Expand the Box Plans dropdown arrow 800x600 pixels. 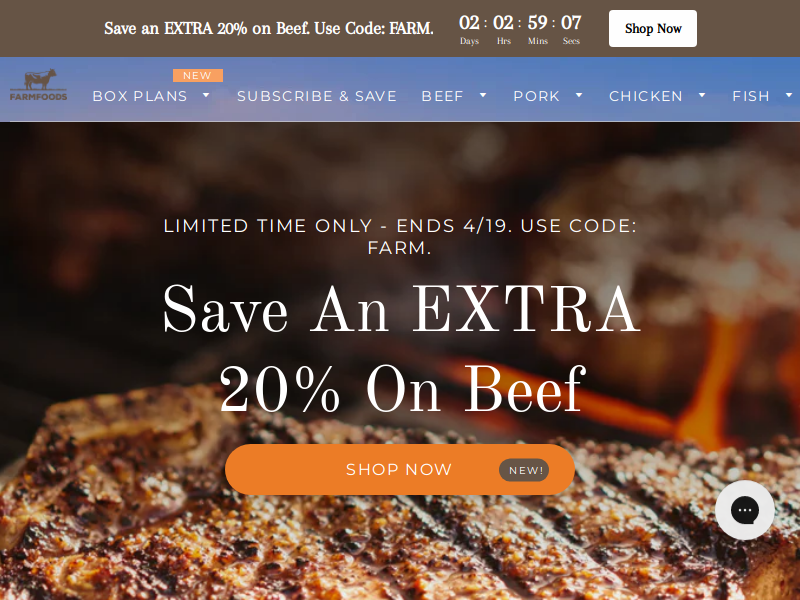(206, 95)
